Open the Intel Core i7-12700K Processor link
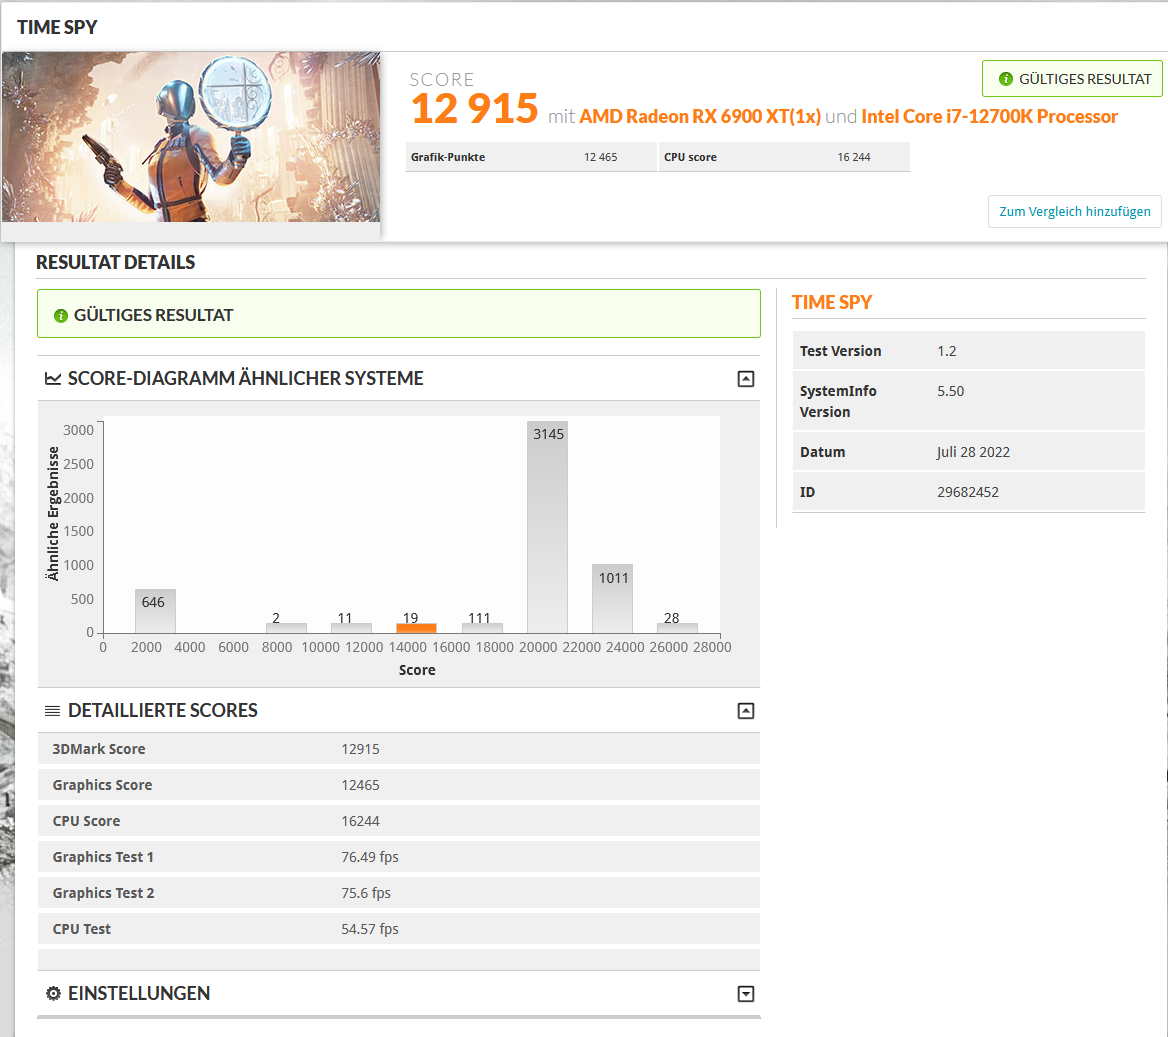1168x1037 pixels. [x=989, y=117]
